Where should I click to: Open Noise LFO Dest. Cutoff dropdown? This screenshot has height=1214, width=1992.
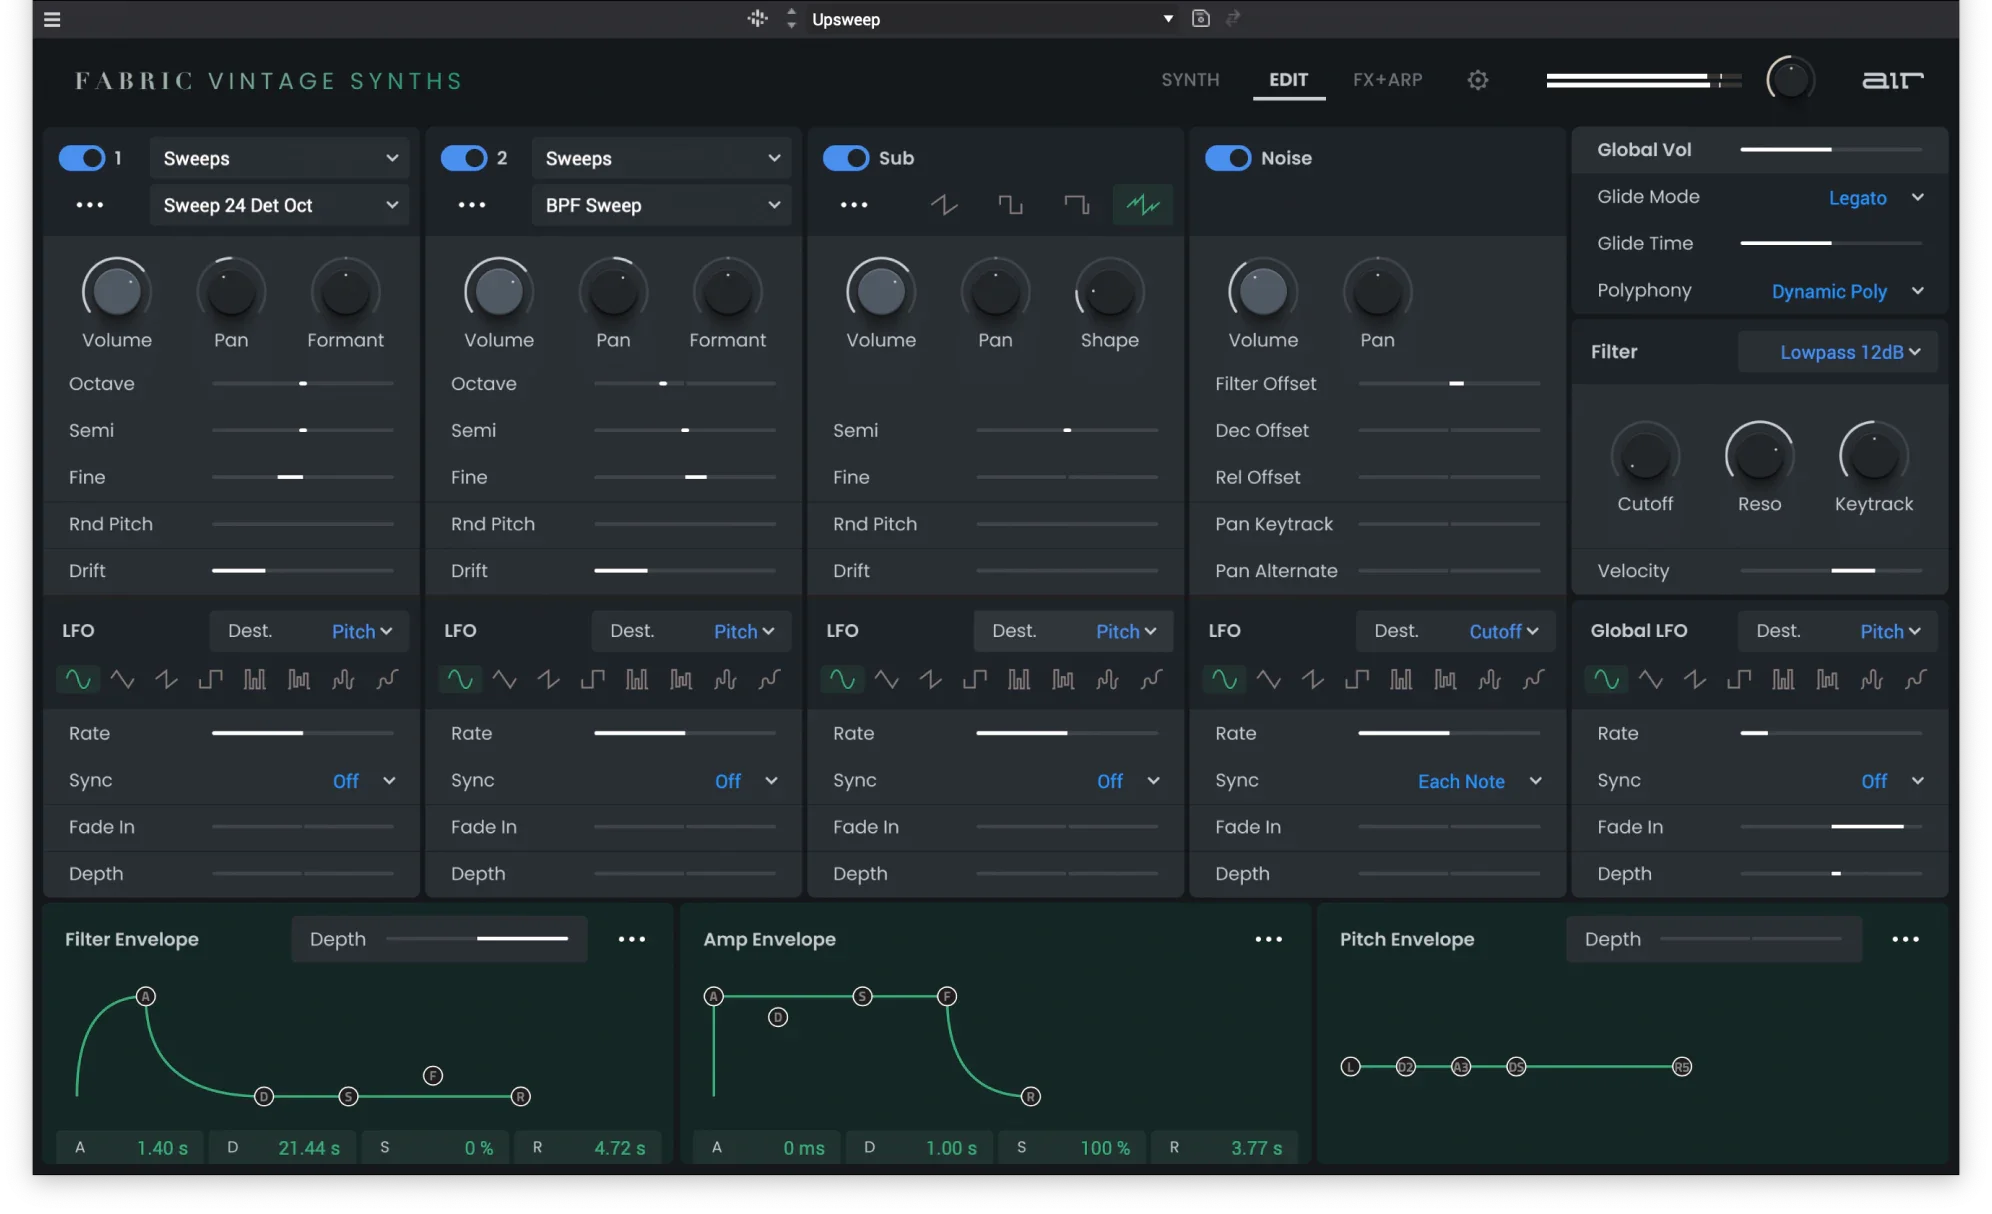pos(1456,631)
